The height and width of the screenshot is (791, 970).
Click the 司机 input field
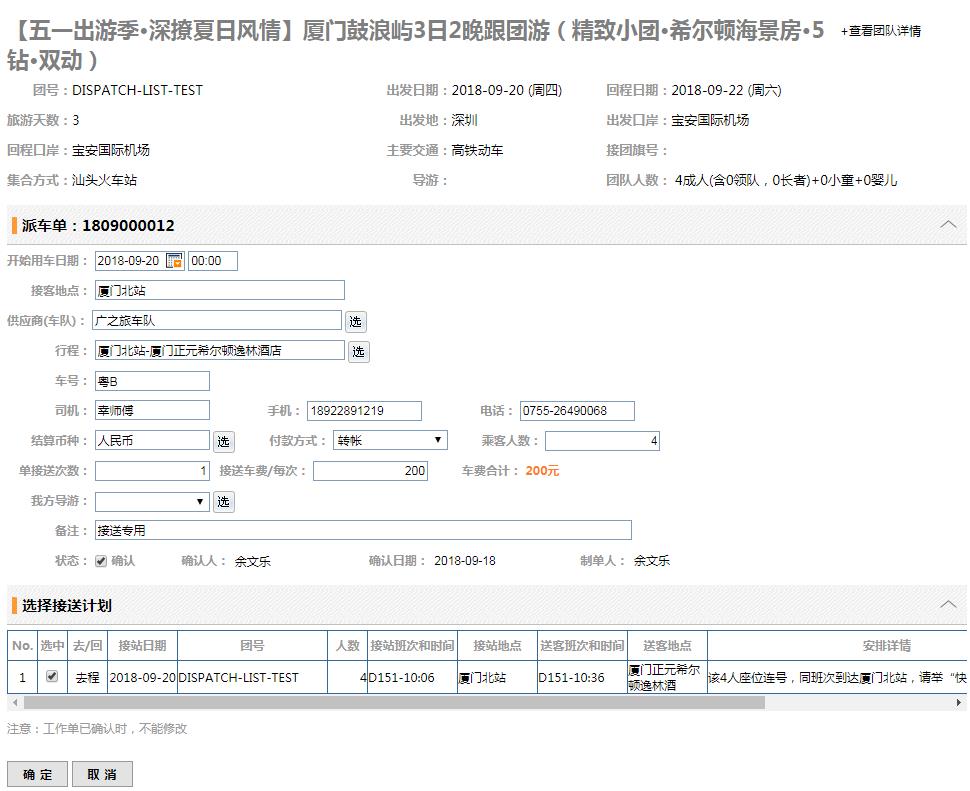pos(152,411)
